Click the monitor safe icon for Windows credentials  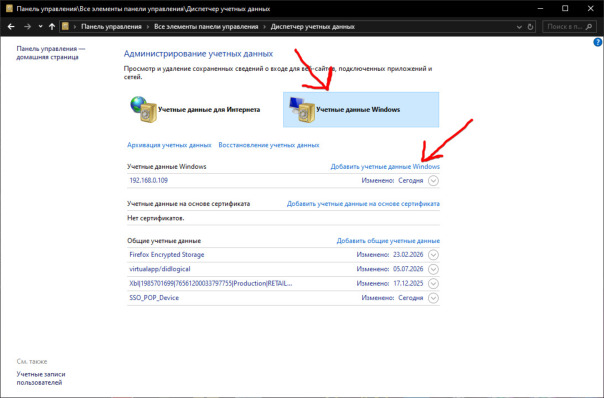302,110
